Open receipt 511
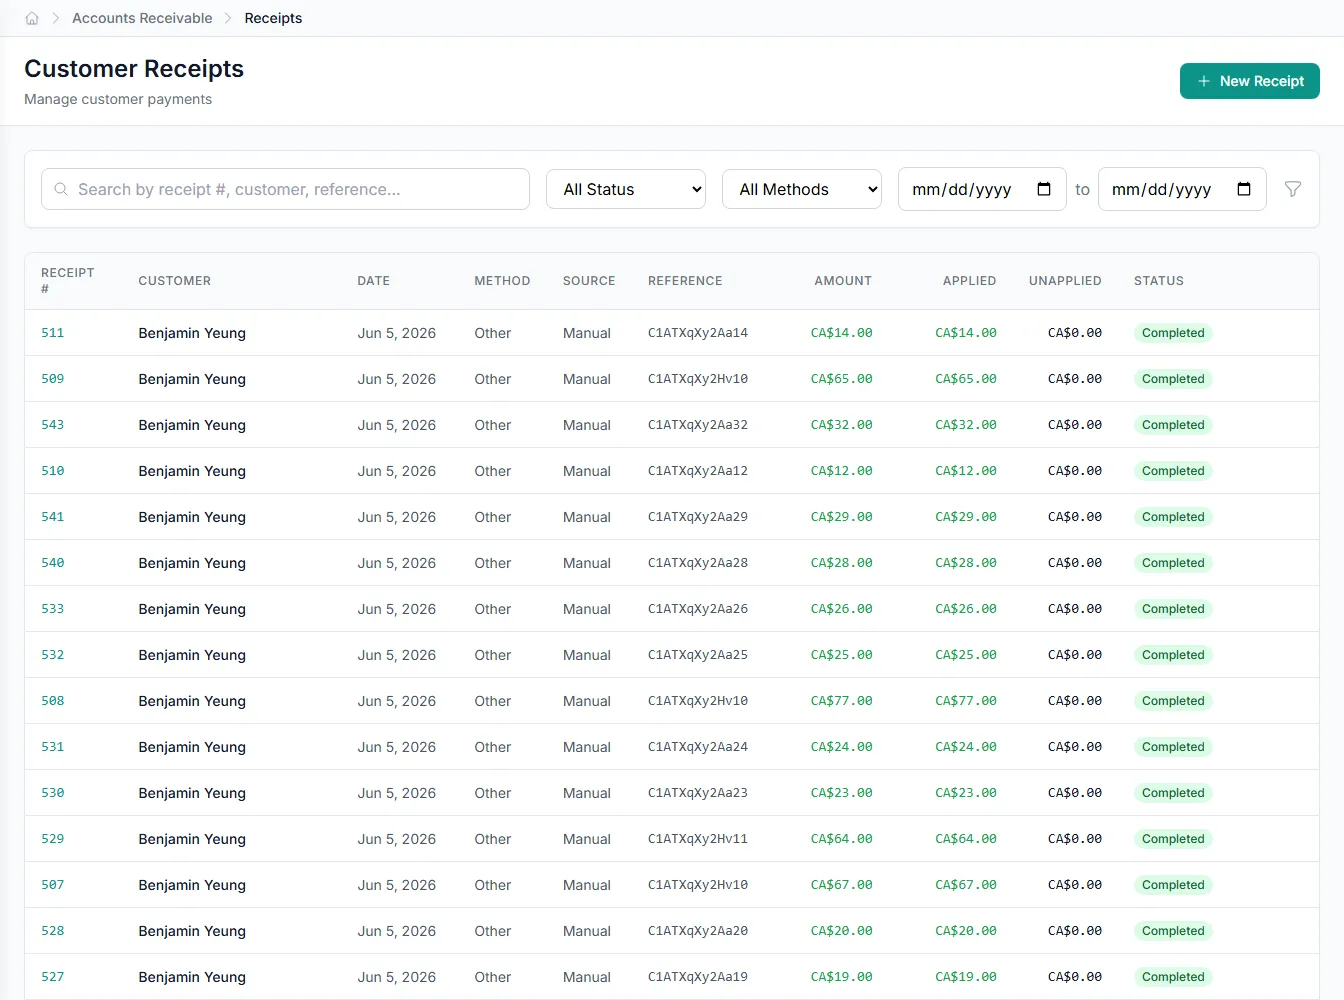 click(53, 333)
